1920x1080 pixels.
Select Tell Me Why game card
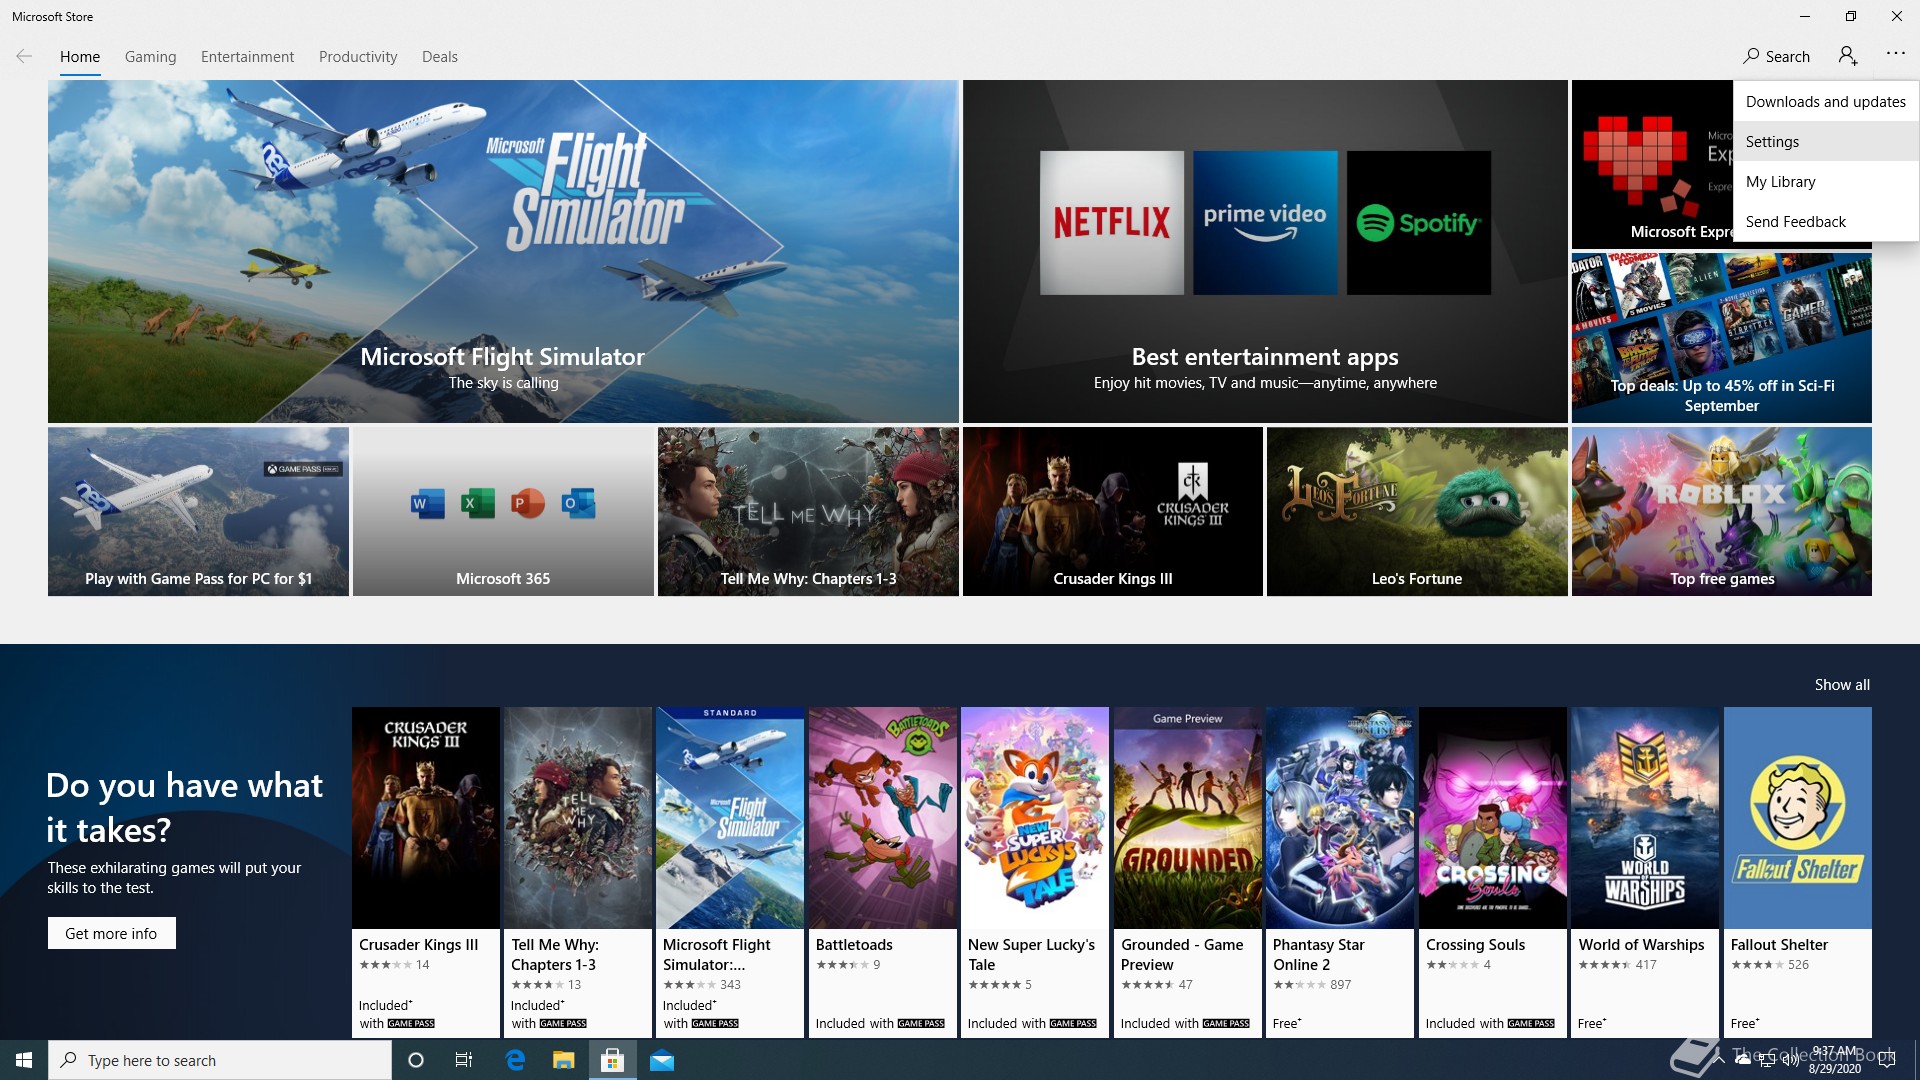578,872
